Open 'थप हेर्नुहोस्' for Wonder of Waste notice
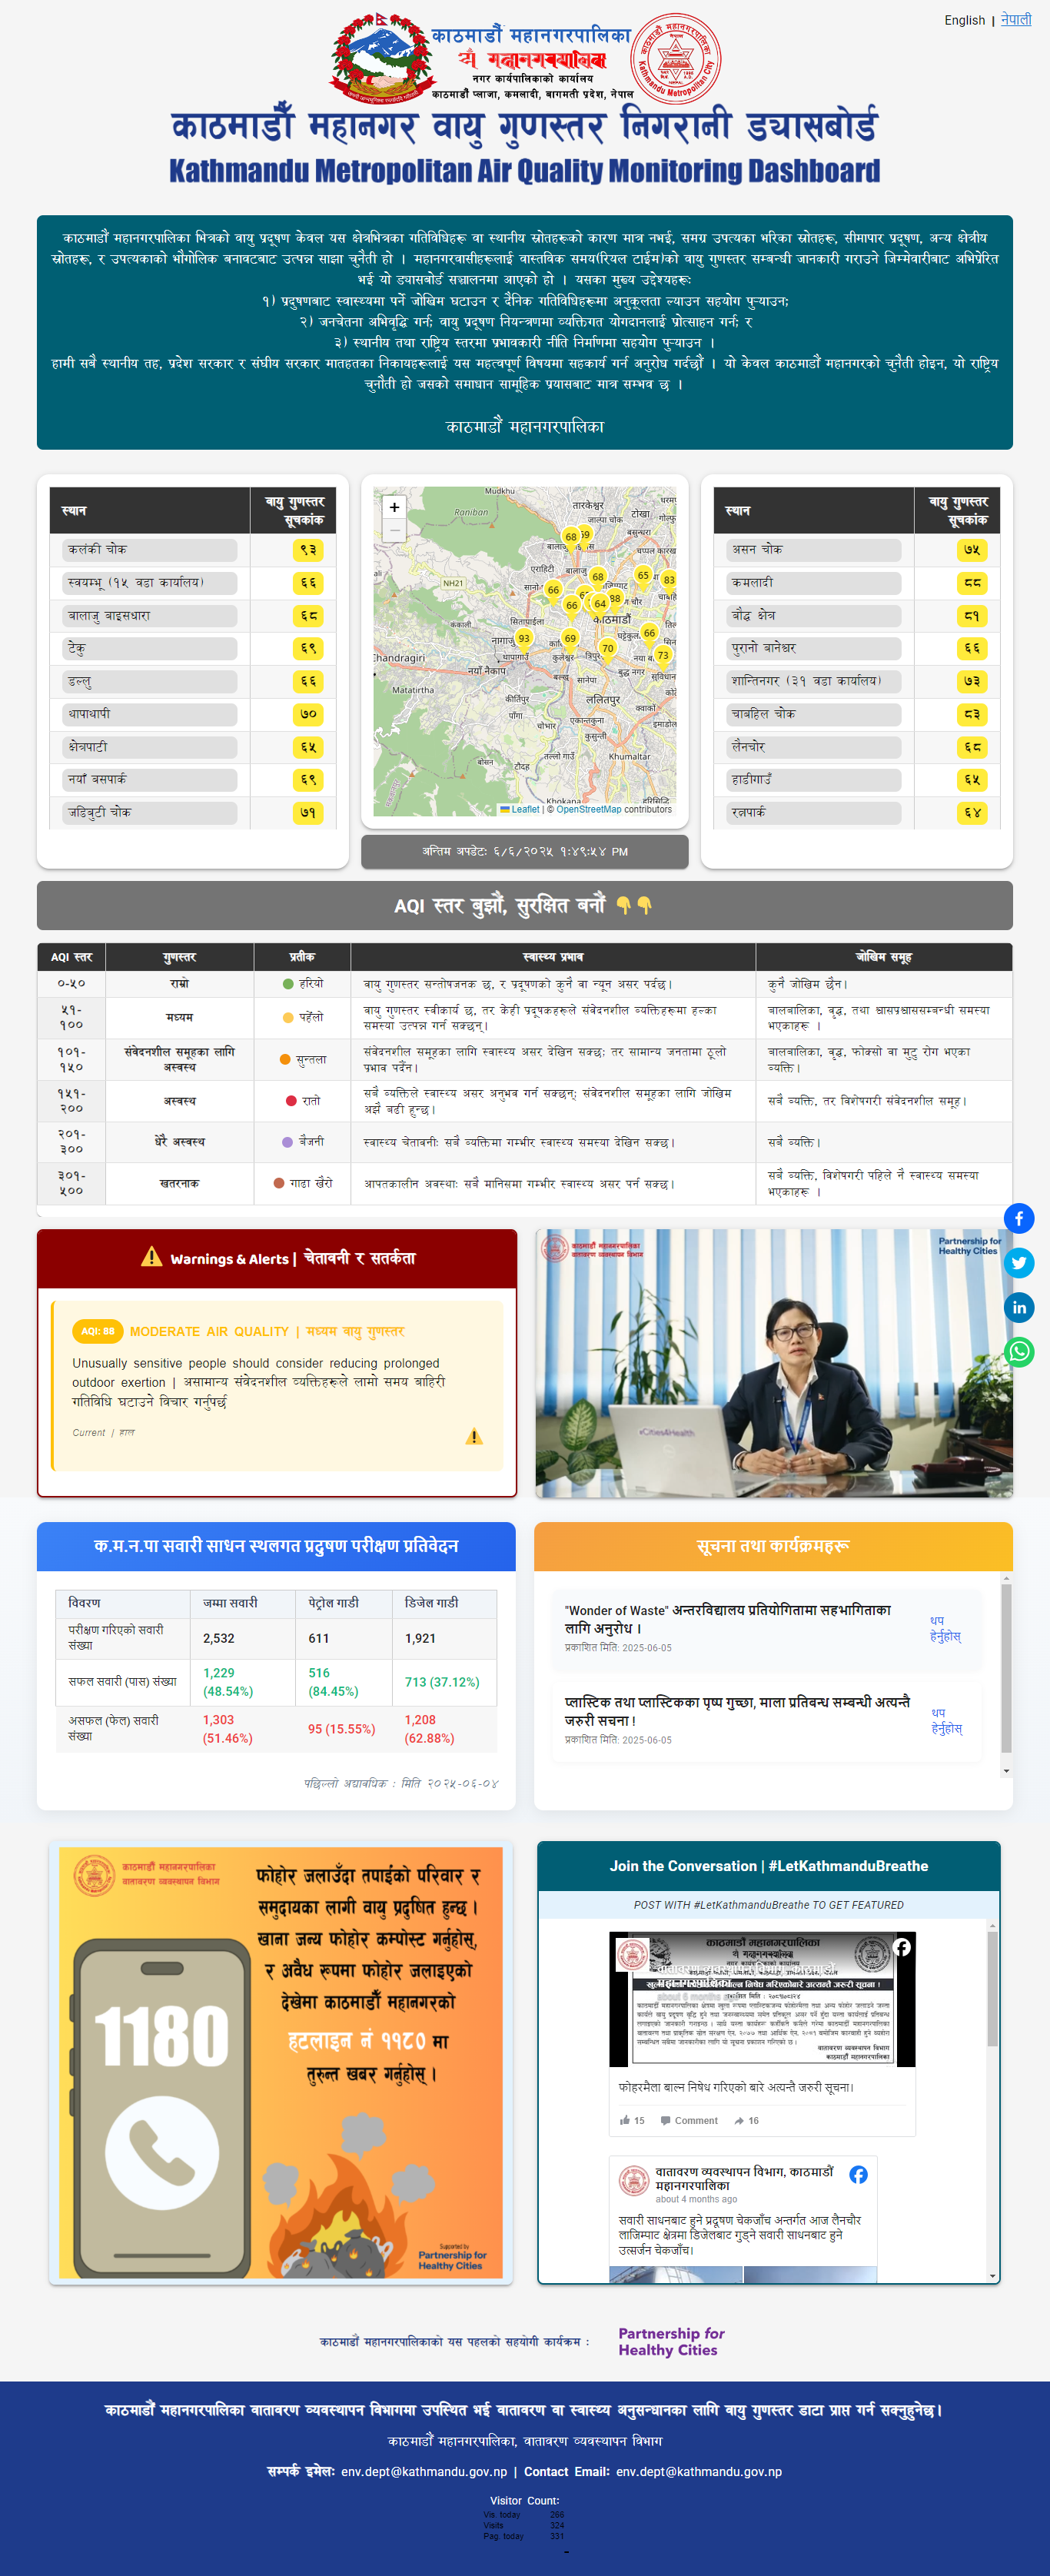 coord(945,1628)
